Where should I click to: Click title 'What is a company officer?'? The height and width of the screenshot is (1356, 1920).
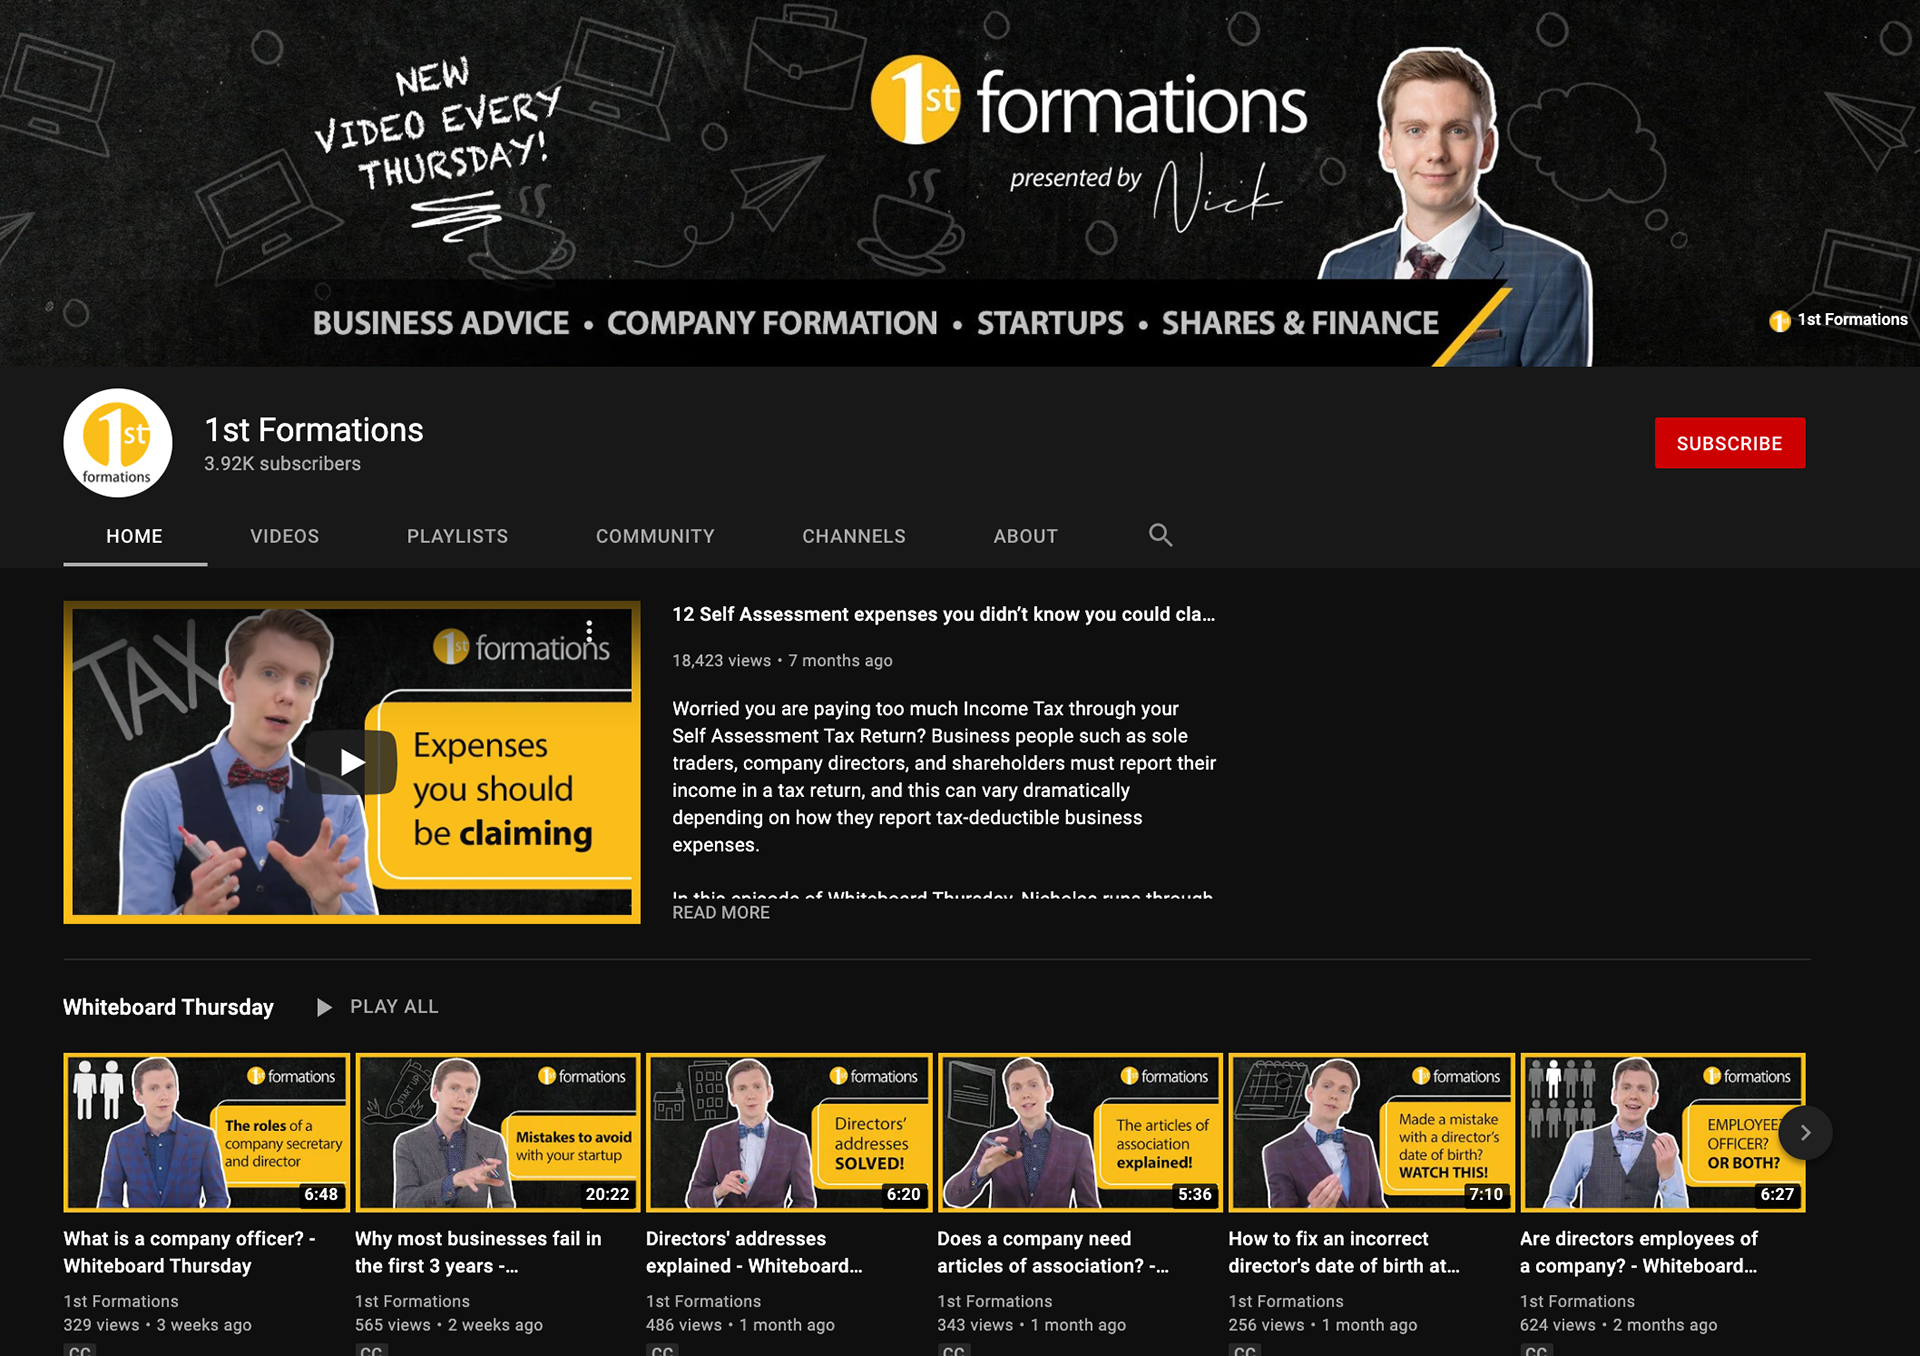click(x=190, y=1252)
